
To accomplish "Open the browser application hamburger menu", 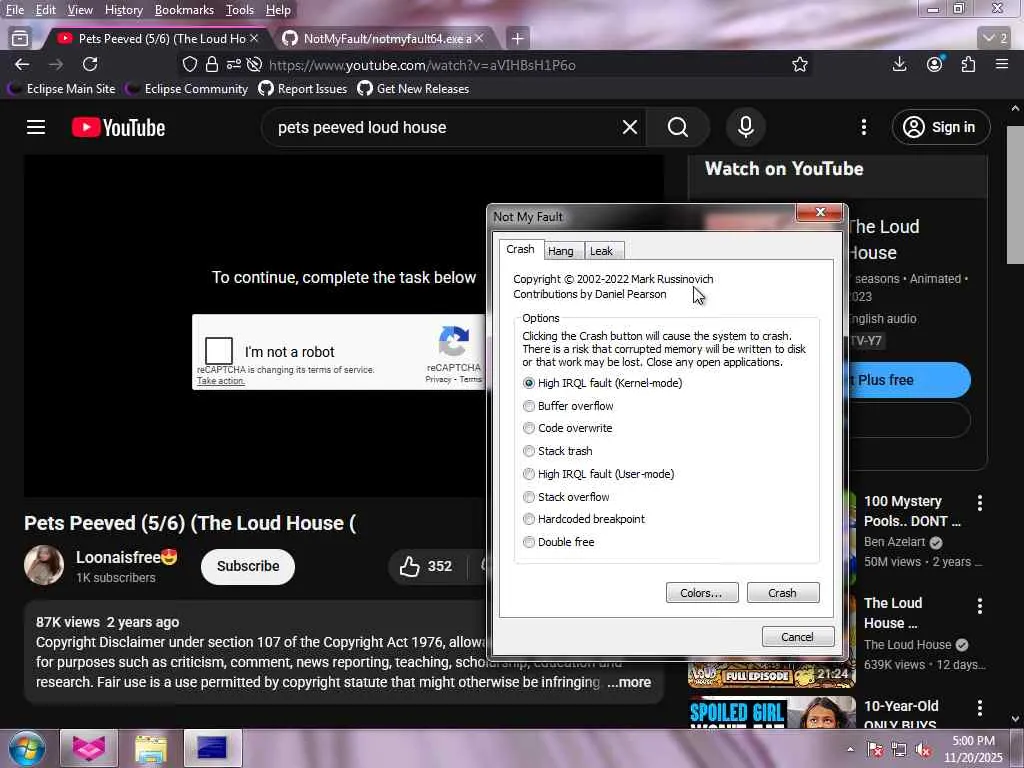I will pyautogui.click(x=1002, y=64).
